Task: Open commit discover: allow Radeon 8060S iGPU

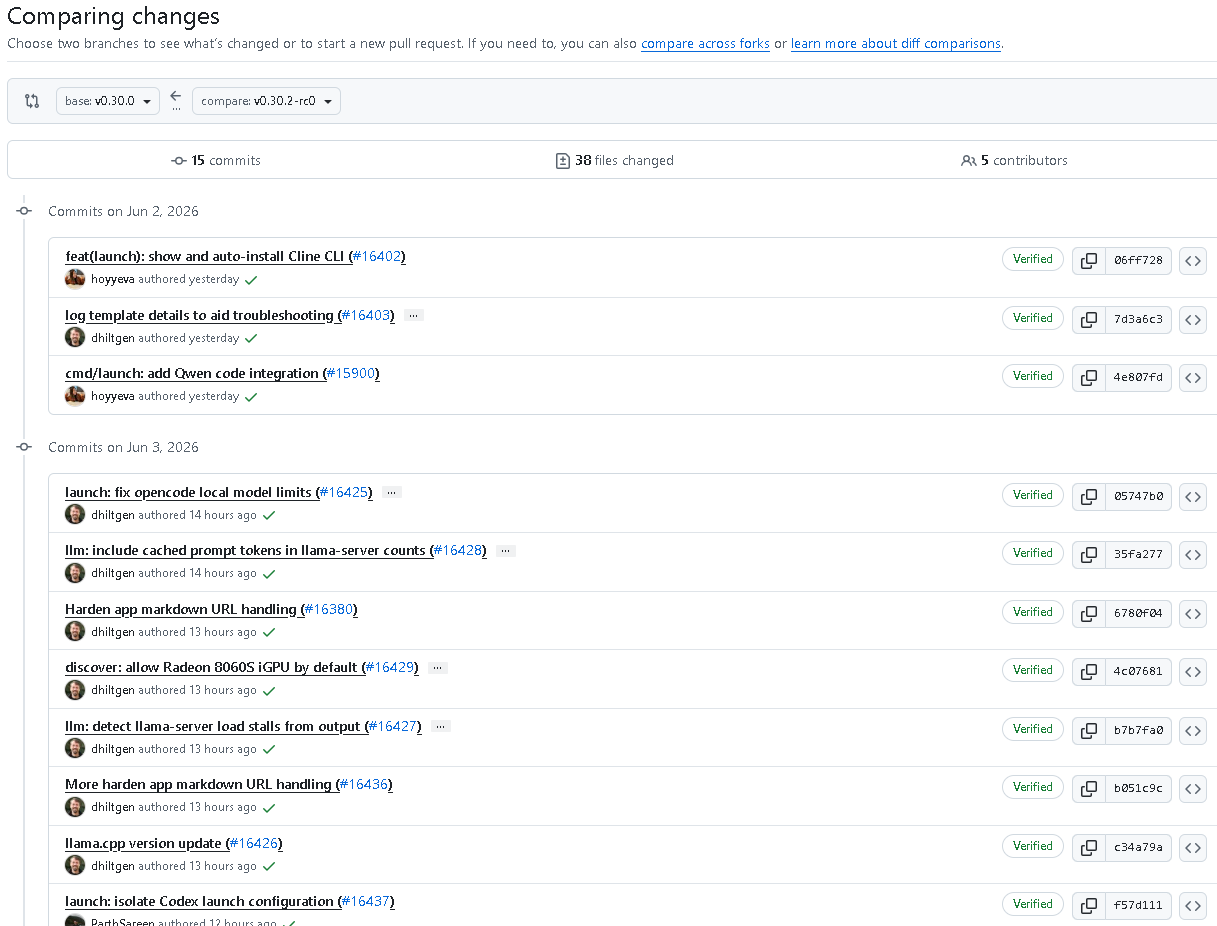Action: 211,667
